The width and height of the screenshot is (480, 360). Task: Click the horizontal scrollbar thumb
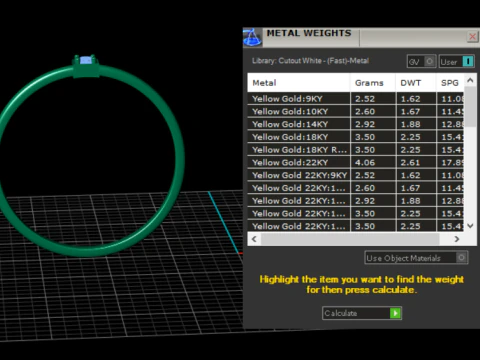[x=350, y=239]
